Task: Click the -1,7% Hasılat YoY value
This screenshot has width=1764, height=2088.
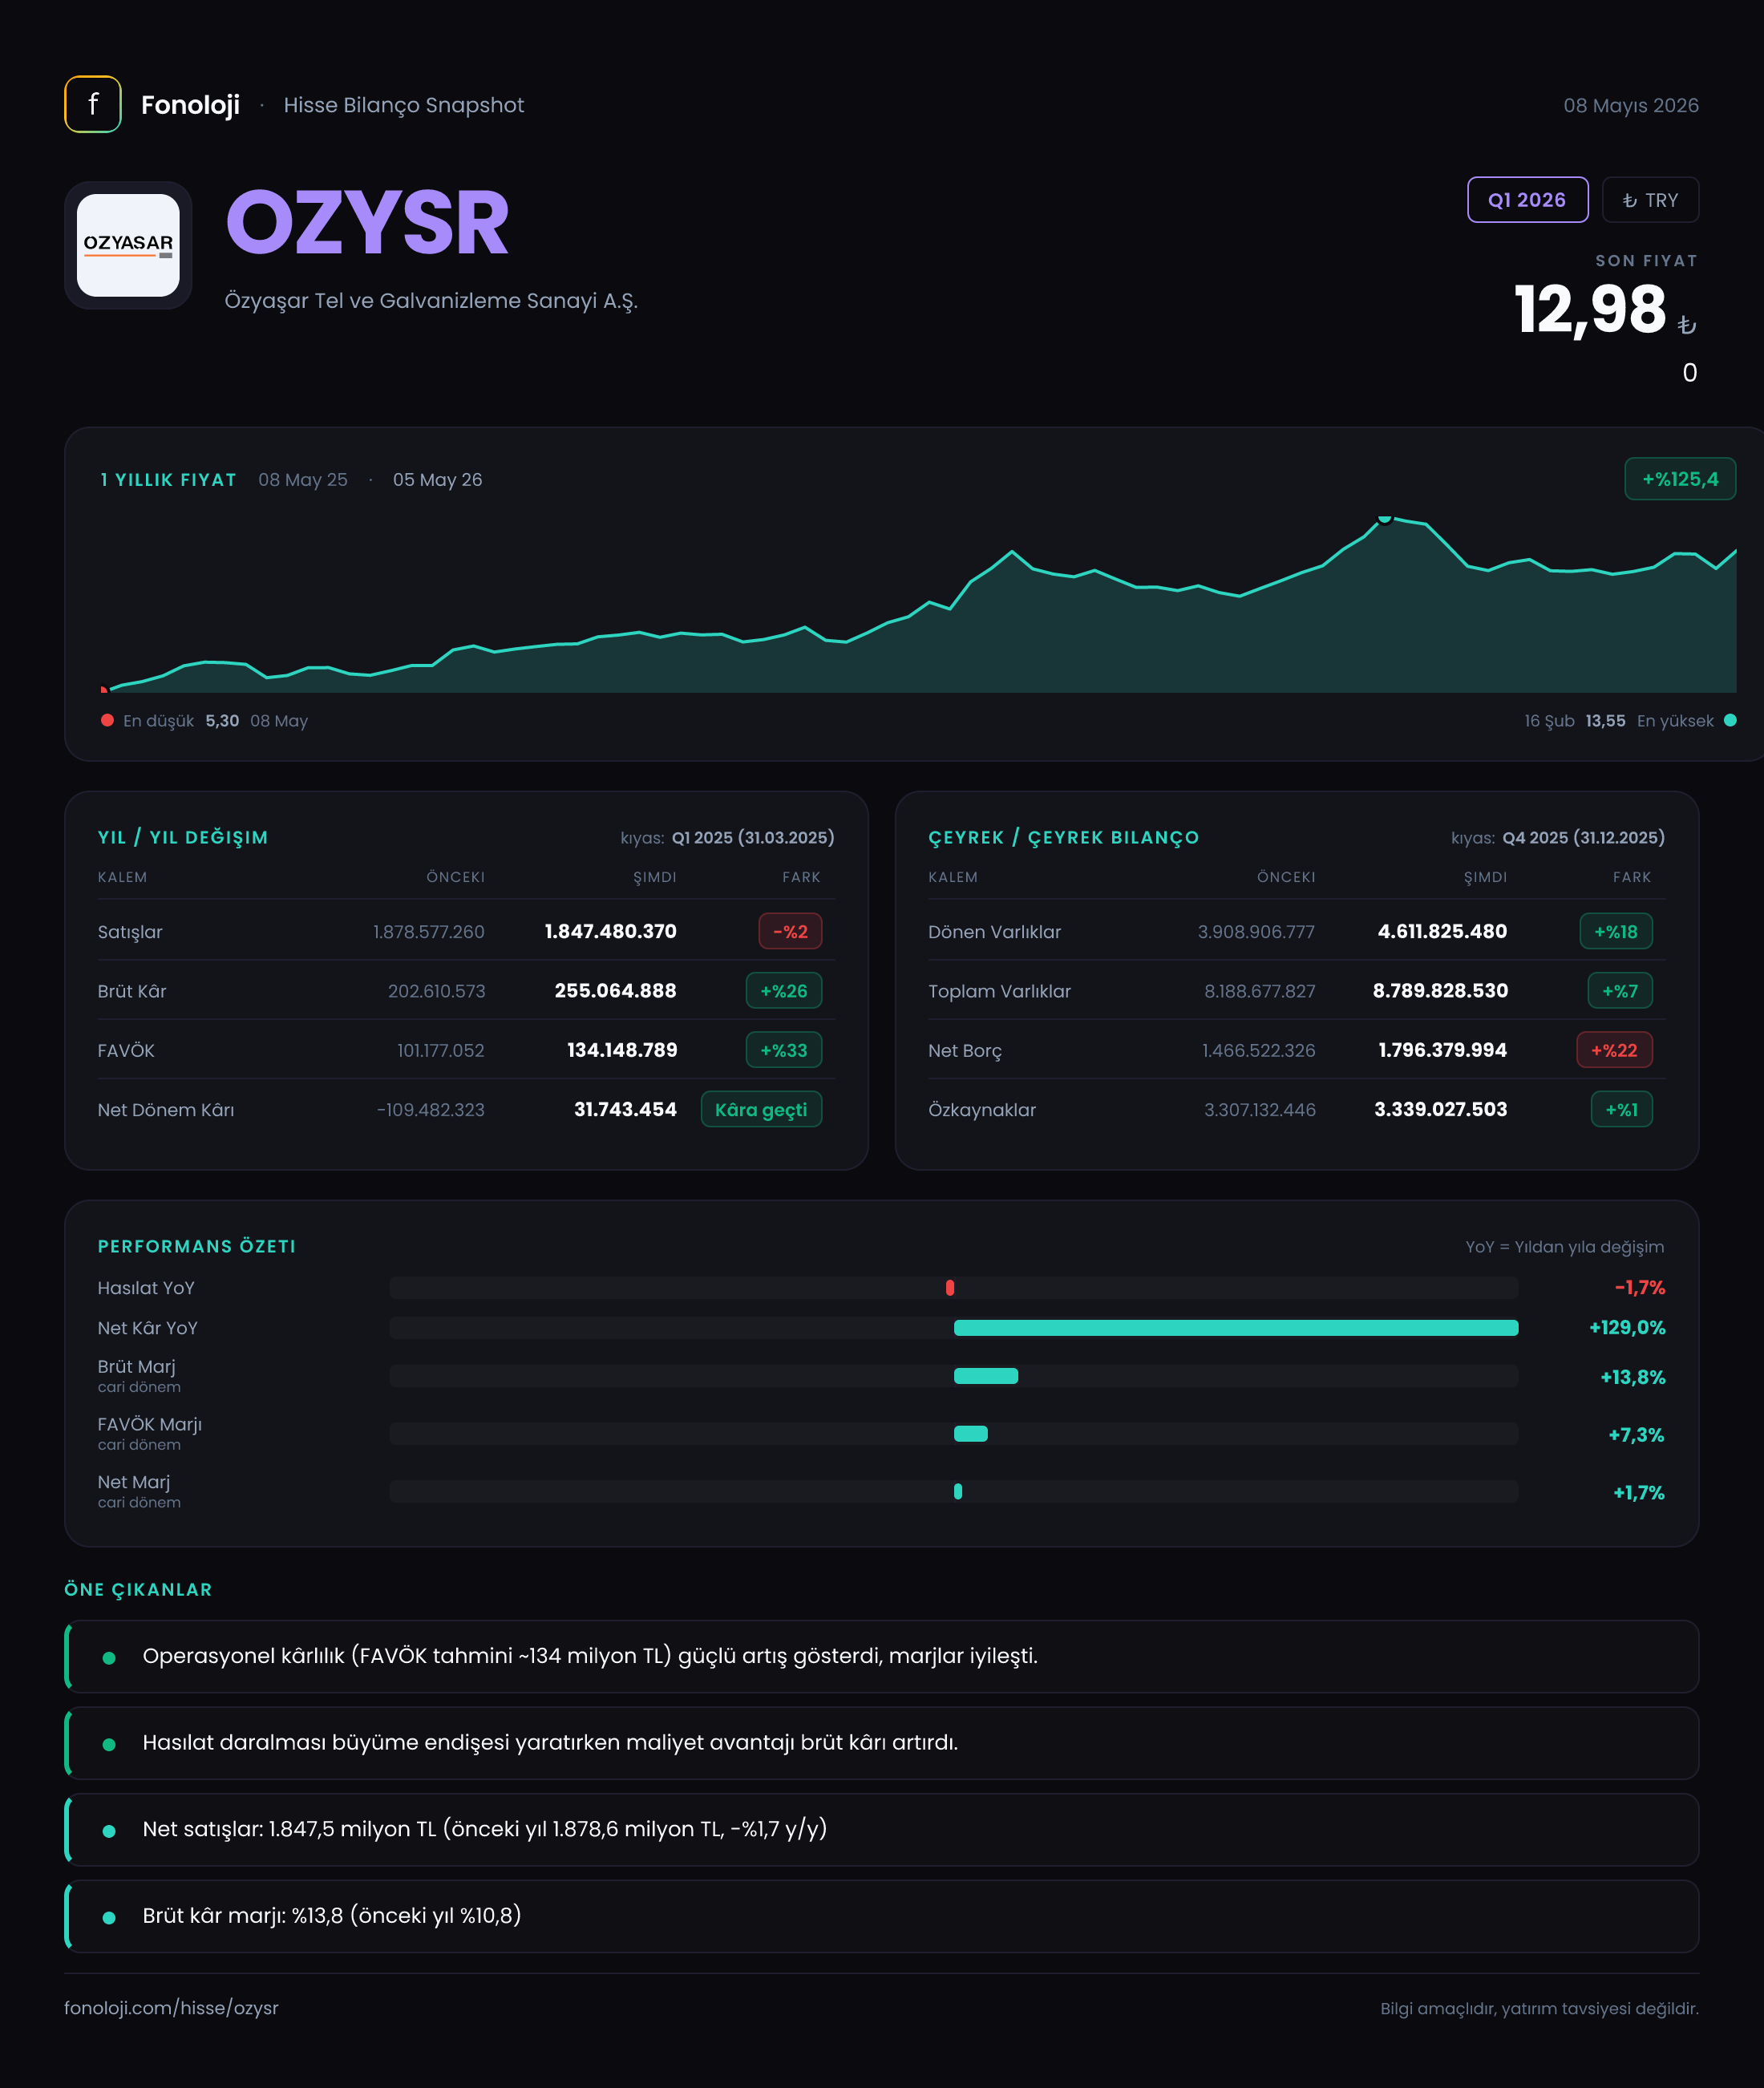Action: click(1640, 1288)
